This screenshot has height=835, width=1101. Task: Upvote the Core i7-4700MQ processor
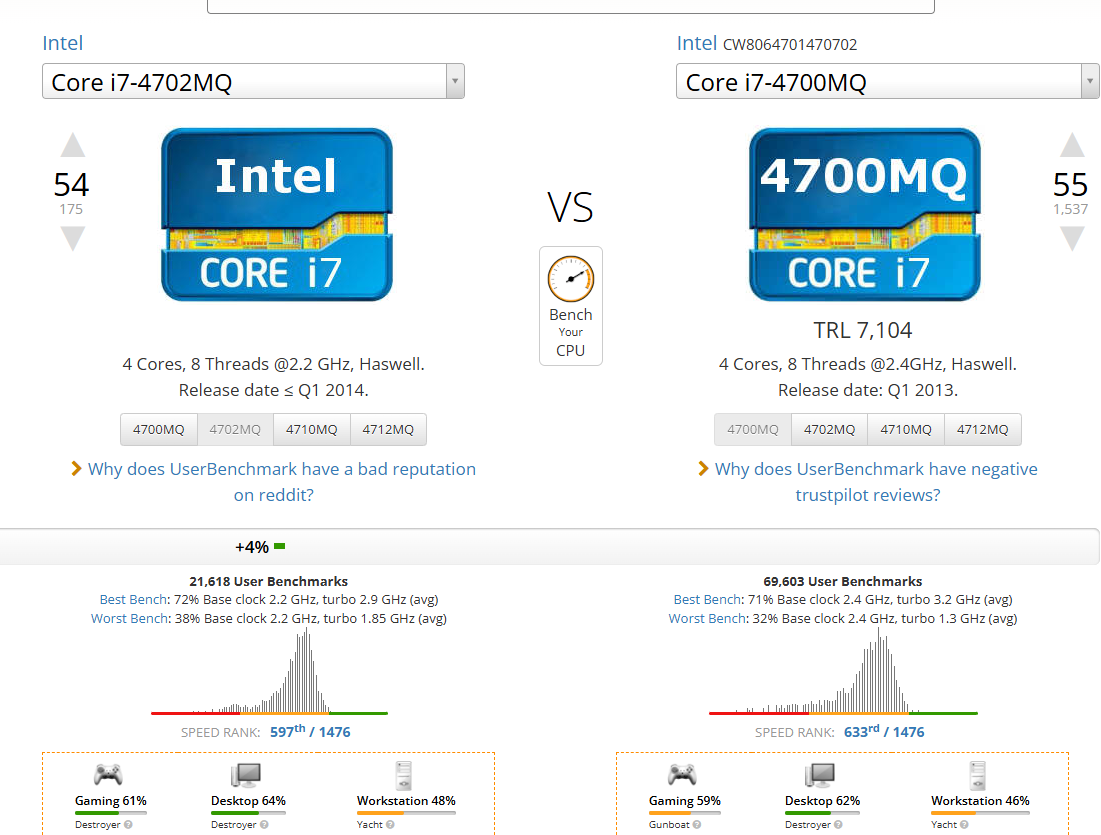click(x=1071, y=146)
